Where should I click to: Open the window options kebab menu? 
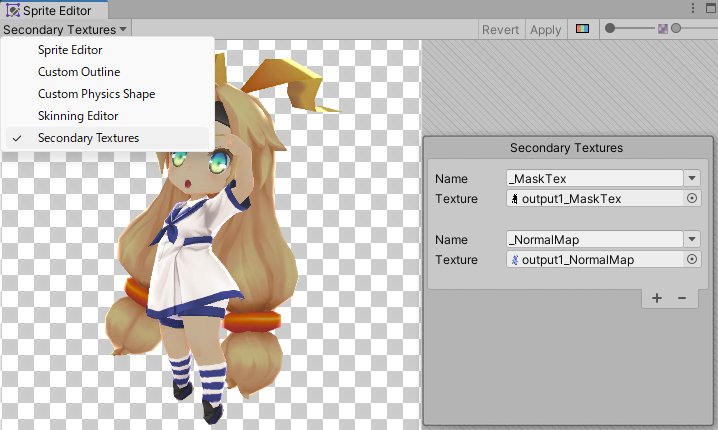click(x=693, y=8)
